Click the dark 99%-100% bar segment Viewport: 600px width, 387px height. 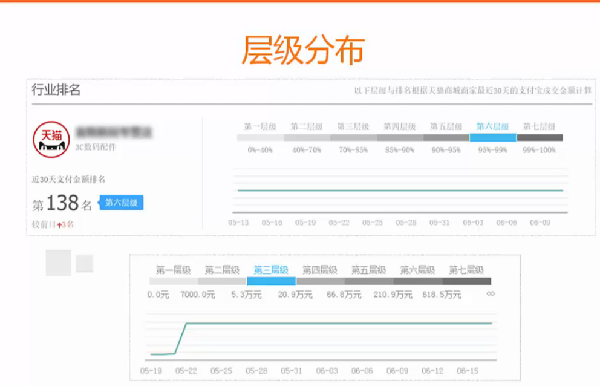point(540,138)
